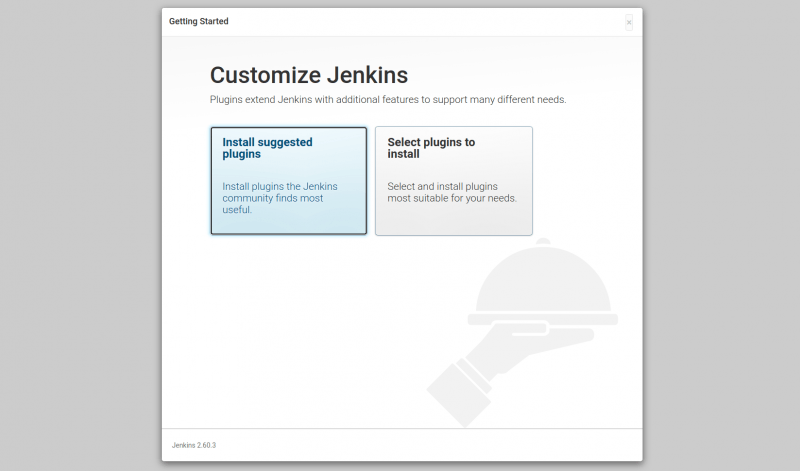This screenshot has width=800, height=471.
Task: Click the Getting Started title text
Action: point(198,21)
